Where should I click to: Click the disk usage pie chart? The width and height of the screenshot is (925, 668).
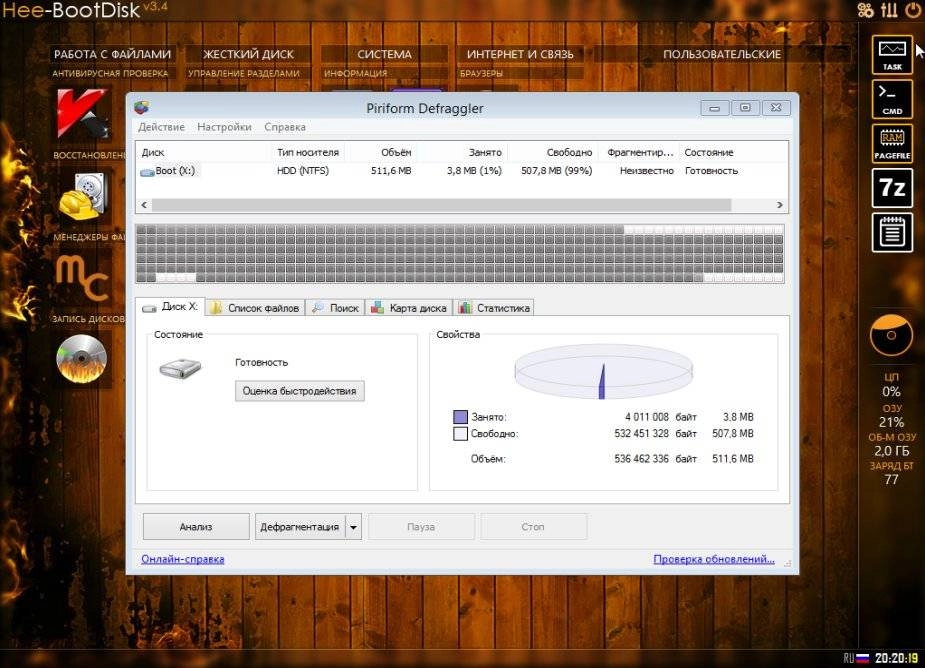tap(603, 372)
